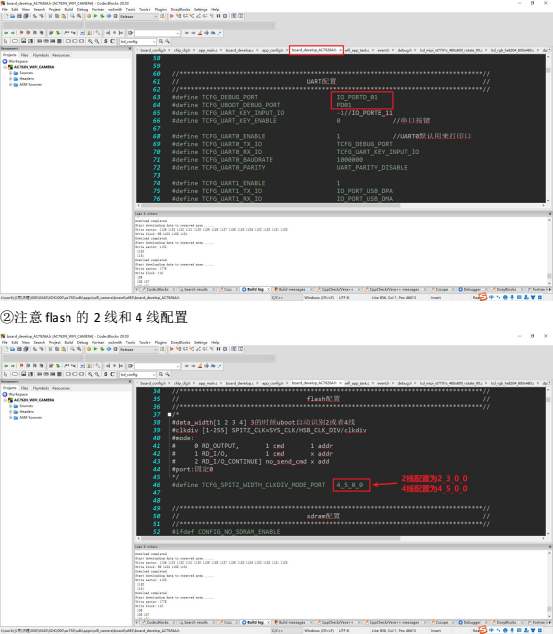Open Settings menu in flash-config window

tap(201, 342)
